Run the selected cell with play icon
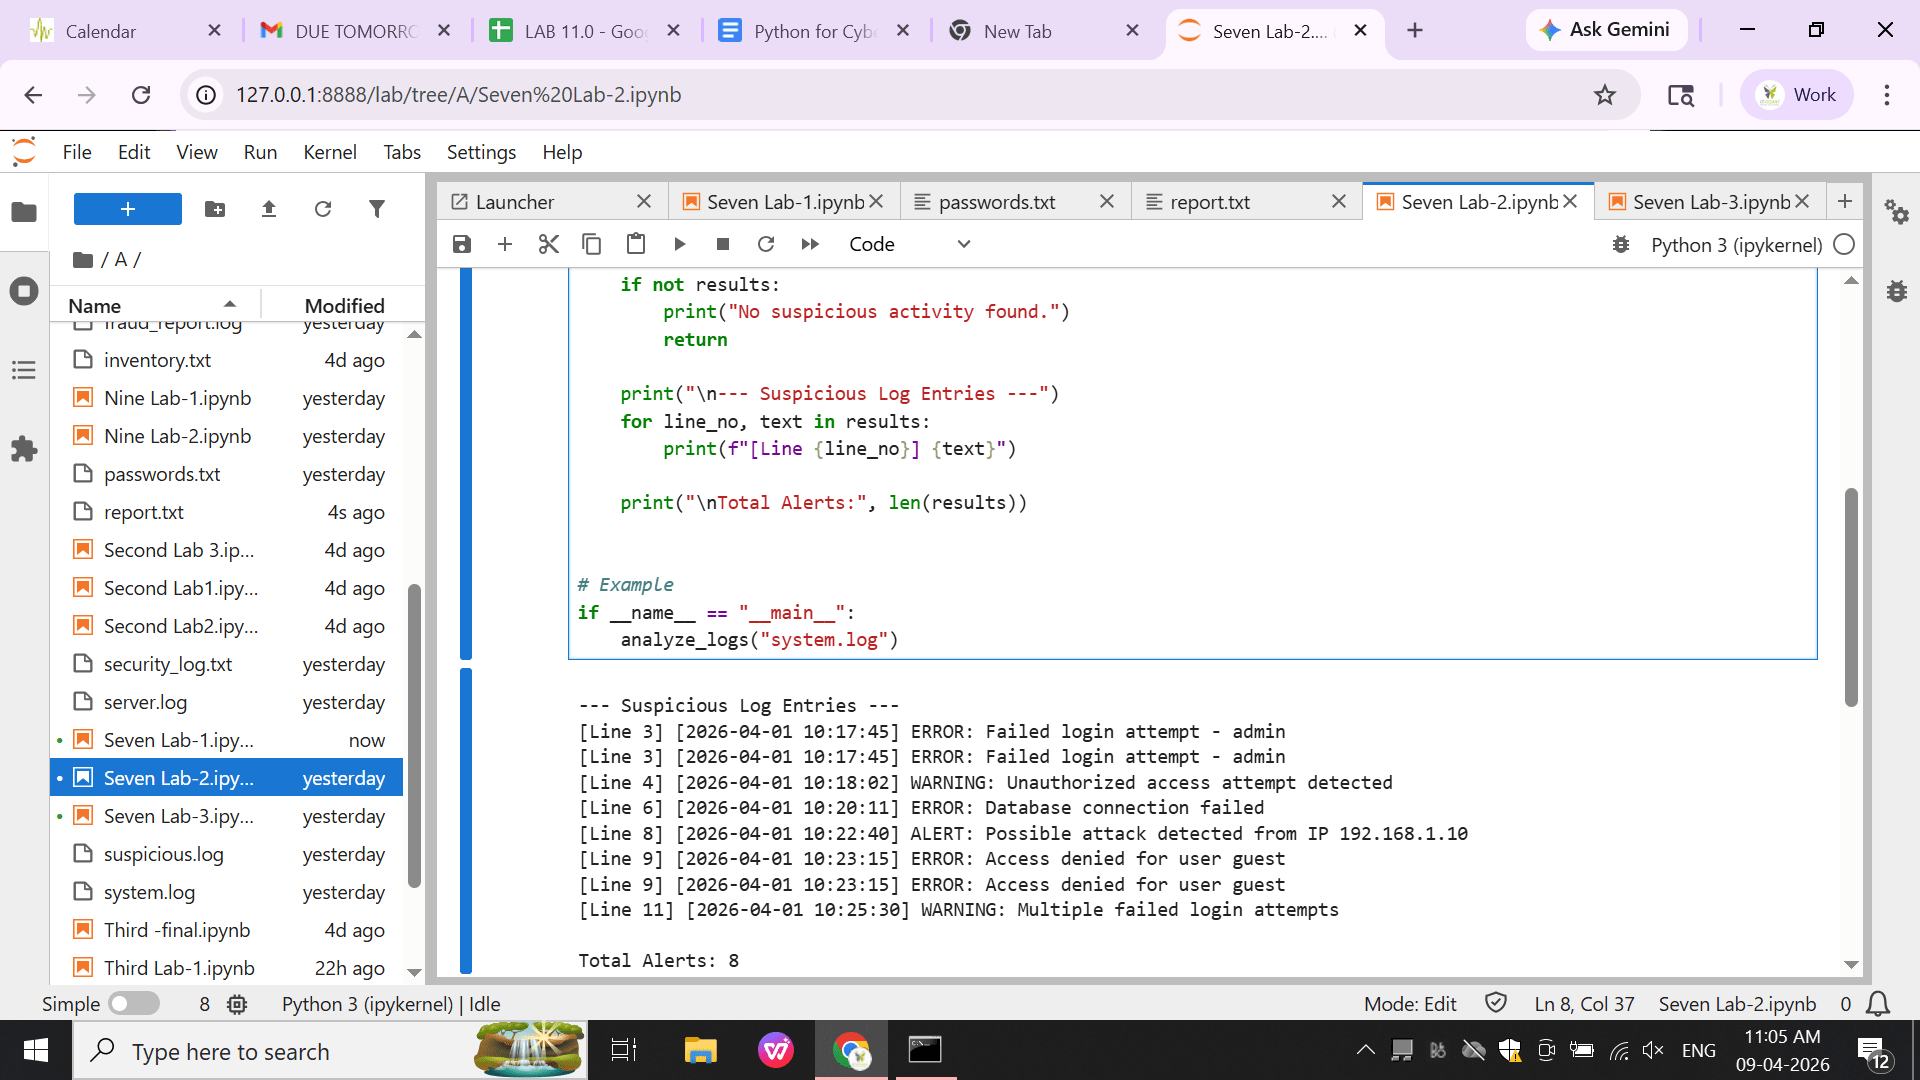The height and width of the screenshot is (1080, 1920). click(680, 244)
